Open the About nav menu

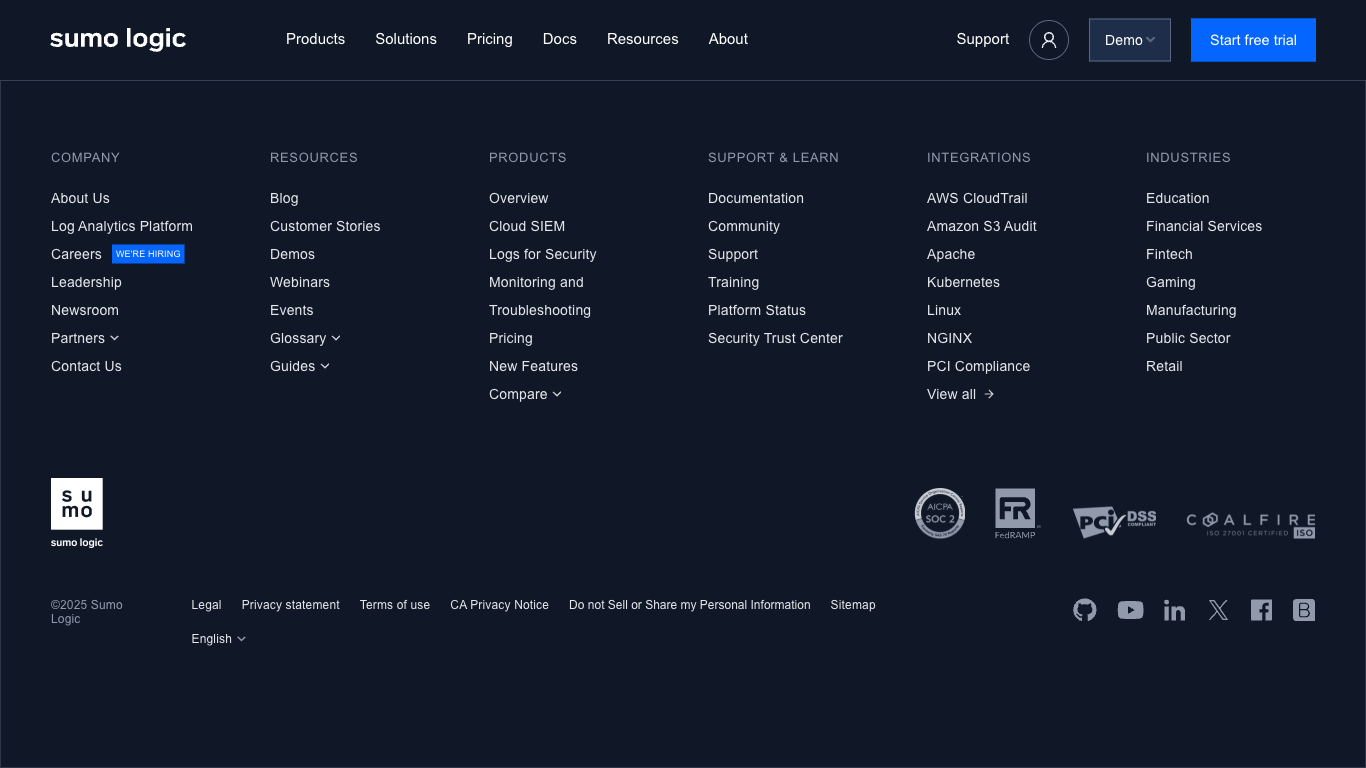tap(728, 39)
